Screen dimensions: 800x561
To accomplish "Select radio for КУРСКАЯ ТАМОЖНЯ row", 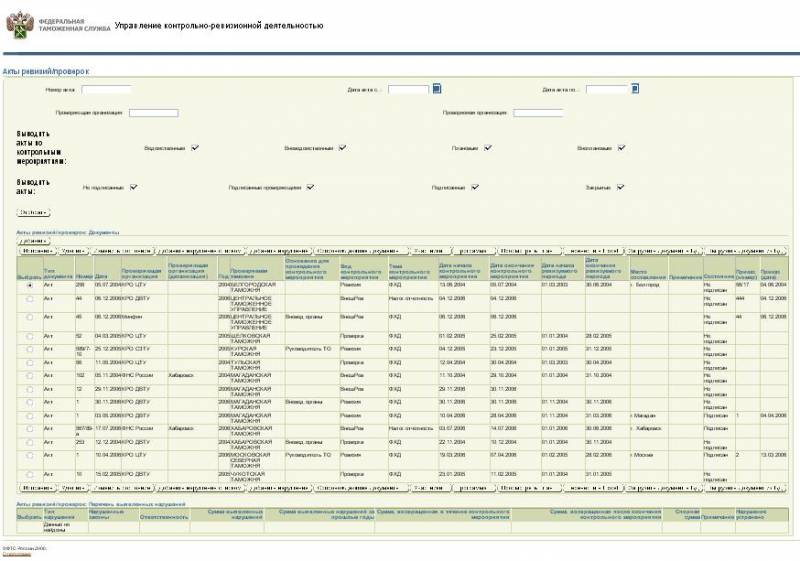I will pyautogui.click(x=30, y=349).
